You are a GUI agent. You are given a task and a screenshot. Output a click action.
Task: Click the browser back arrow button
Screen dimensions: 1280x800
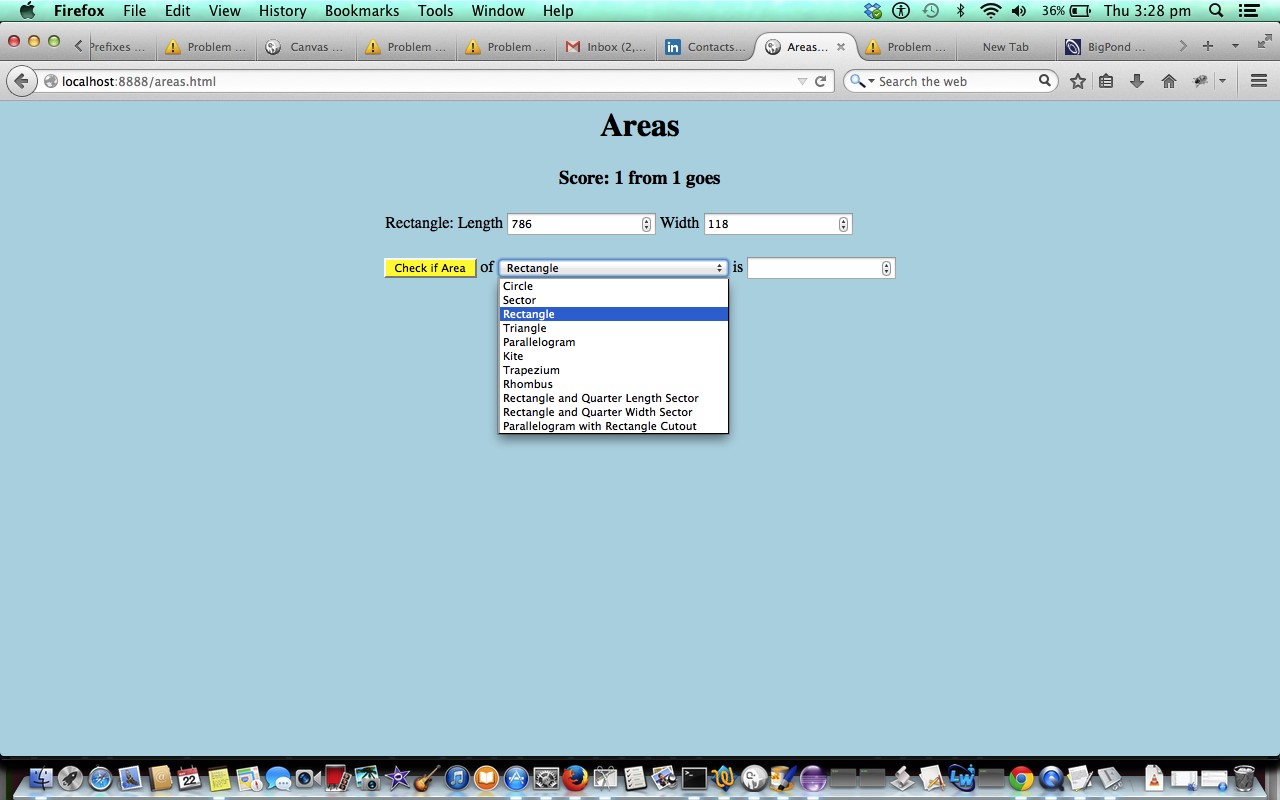coord(21,81)
